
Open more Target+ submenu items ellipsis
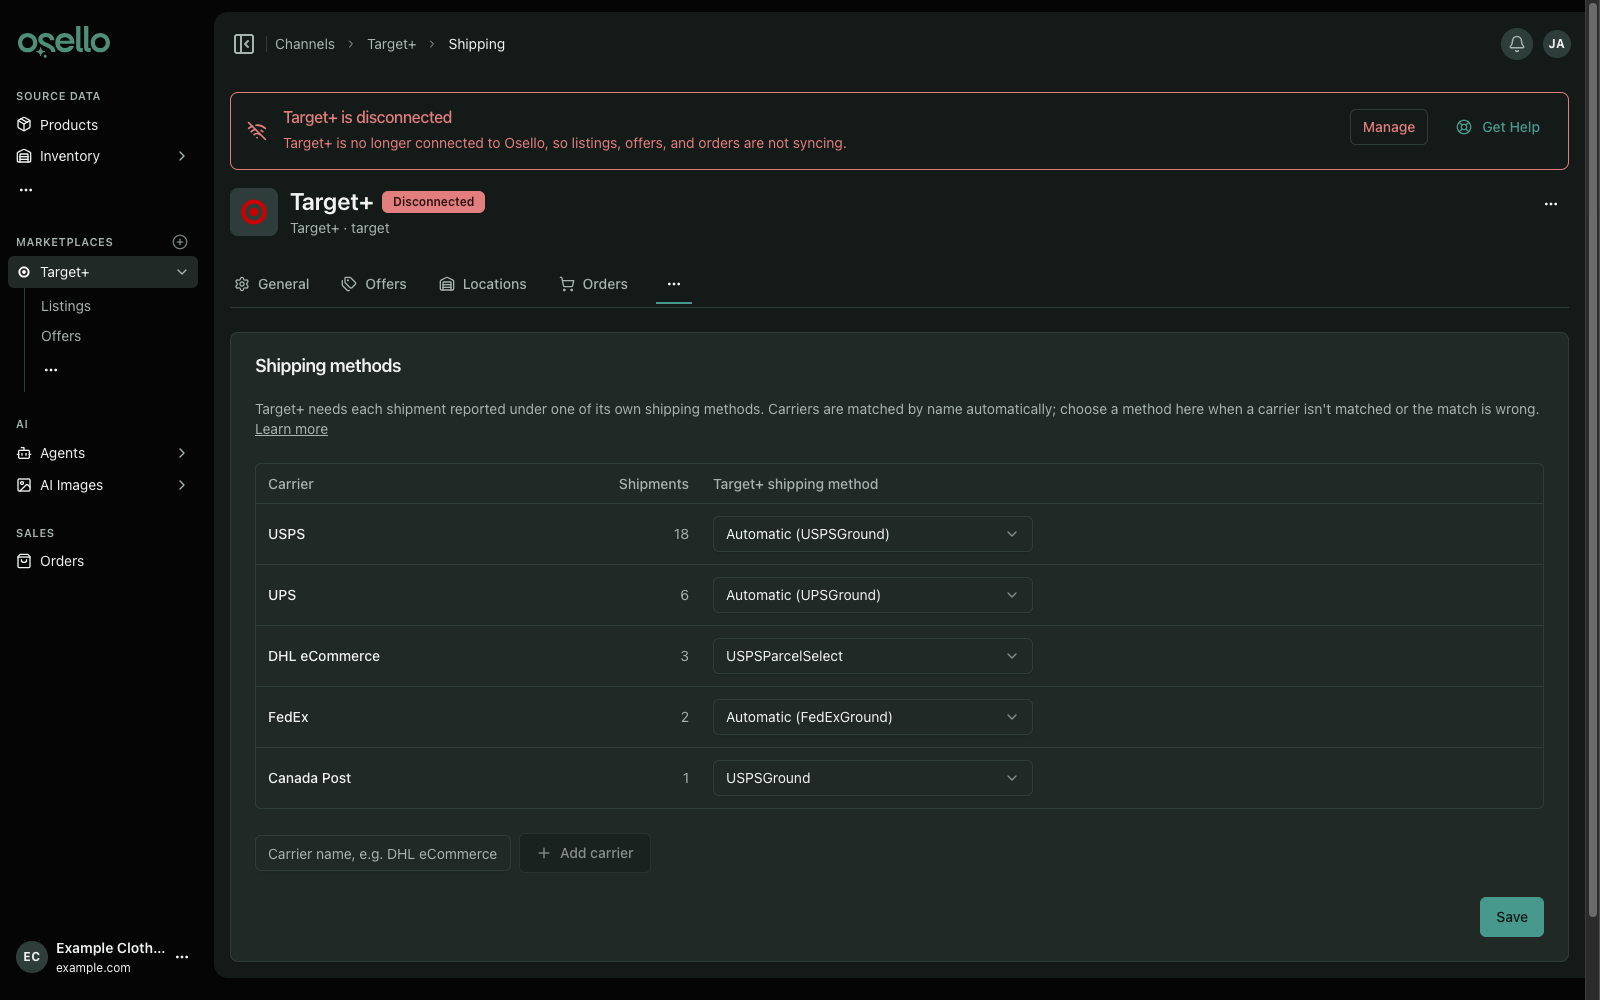[x=51, y=370]
